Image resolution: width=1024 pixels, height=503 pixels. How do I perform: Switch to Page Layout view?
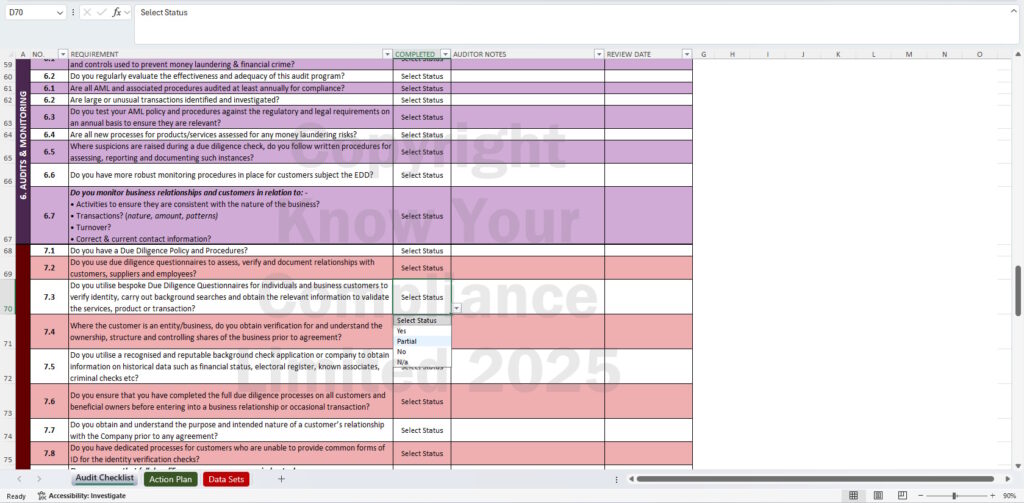click(x=879, y=495)
